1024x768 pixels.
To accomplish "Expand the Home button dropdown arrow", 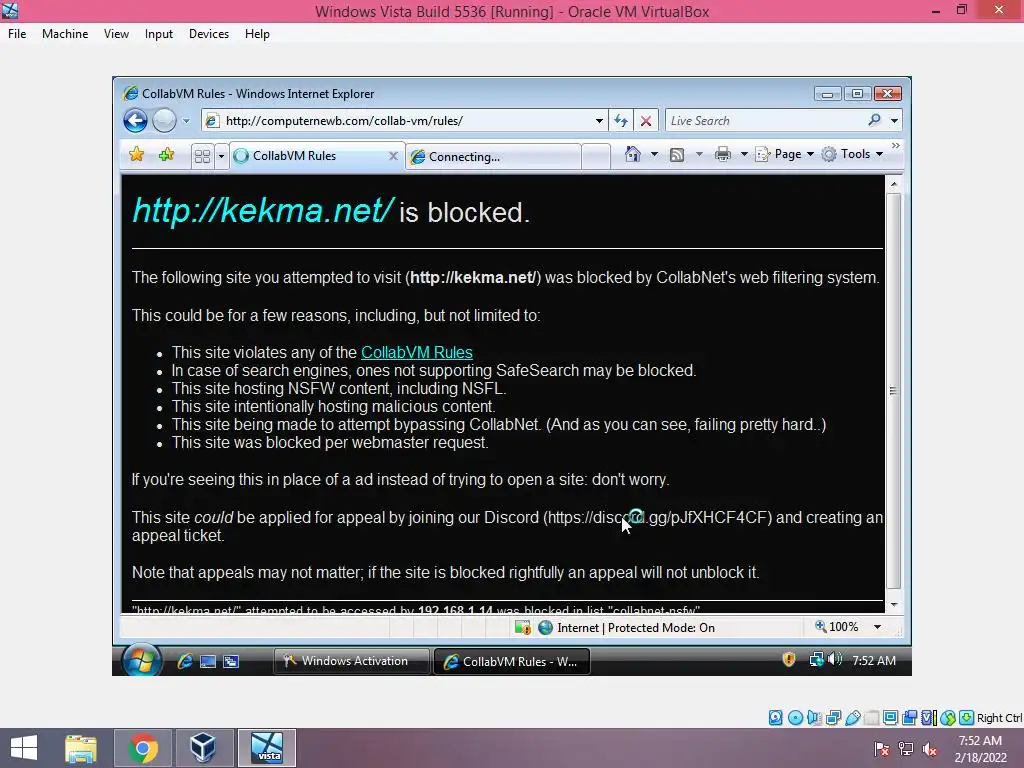I will [x=654, y=154].
